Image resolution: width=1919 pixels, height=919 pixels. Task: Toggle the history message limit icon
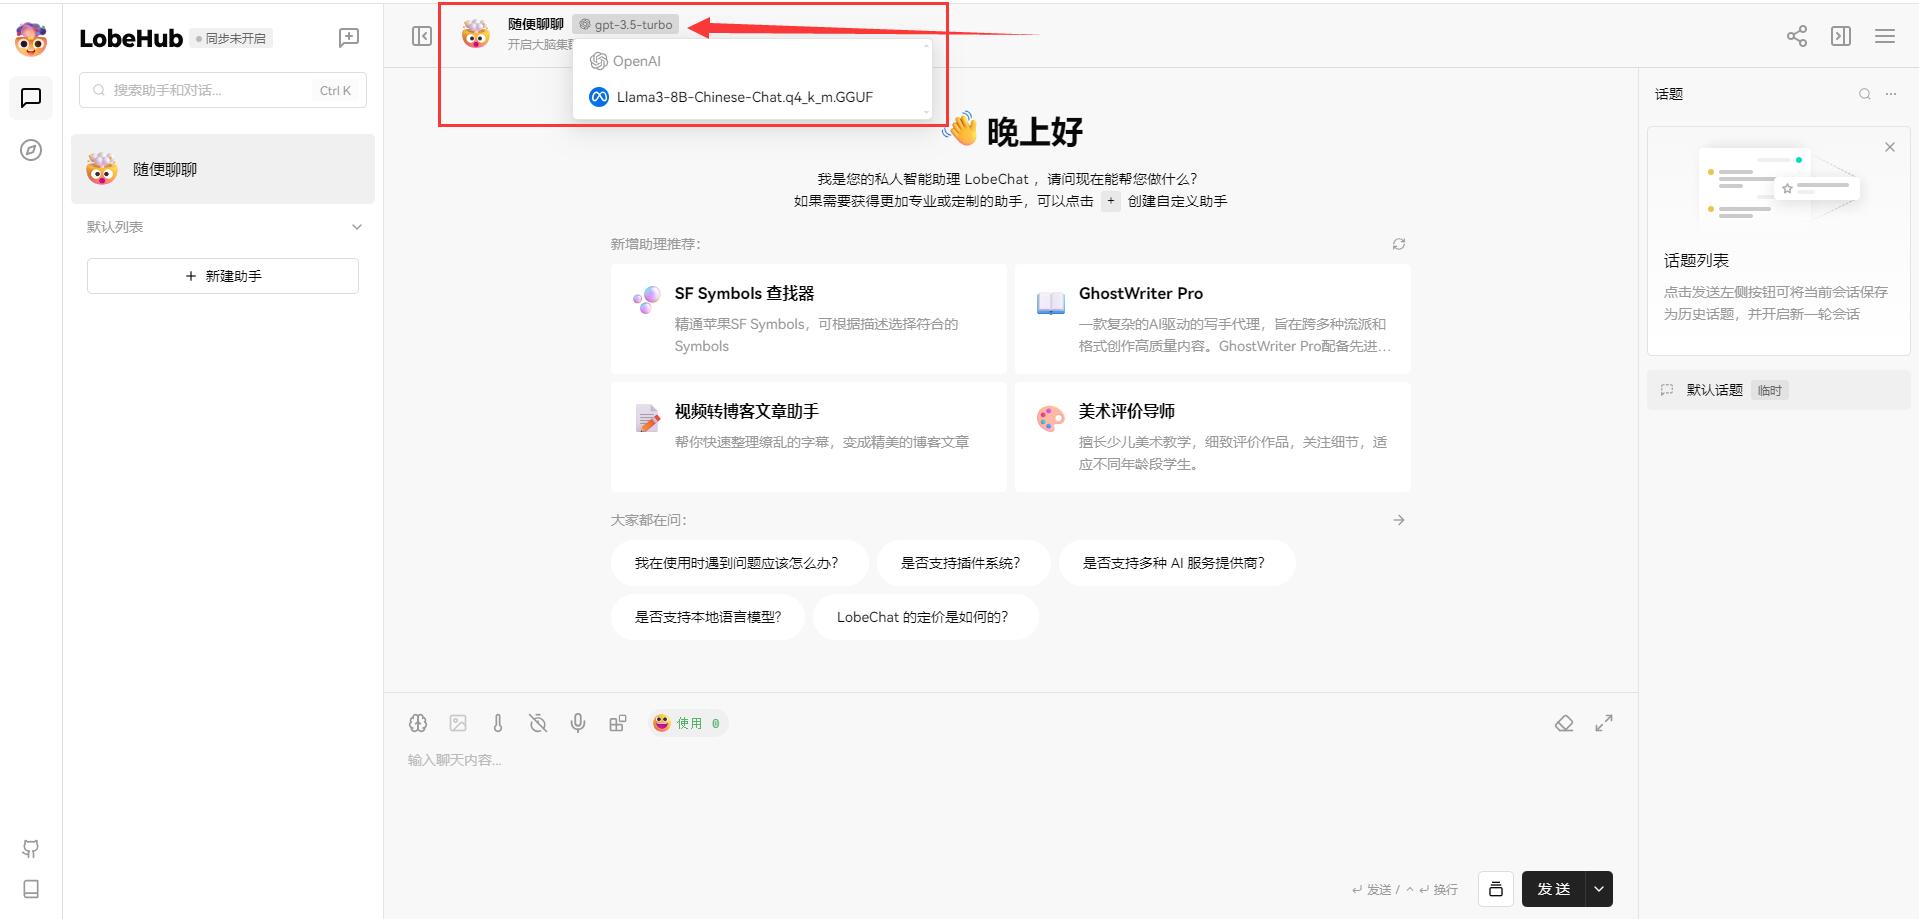[538, 723]
